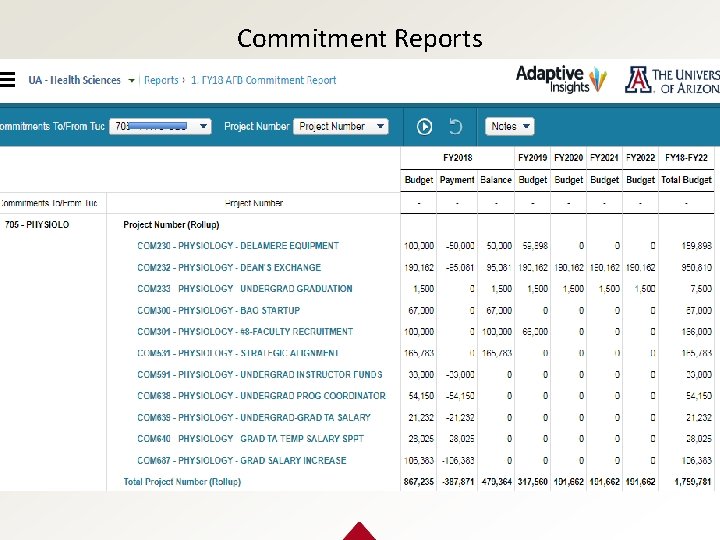Click the -54,150 Prog Coordinator payment cell
The height and width of the screenshot is (540, 720).
(x=460, y=395)
